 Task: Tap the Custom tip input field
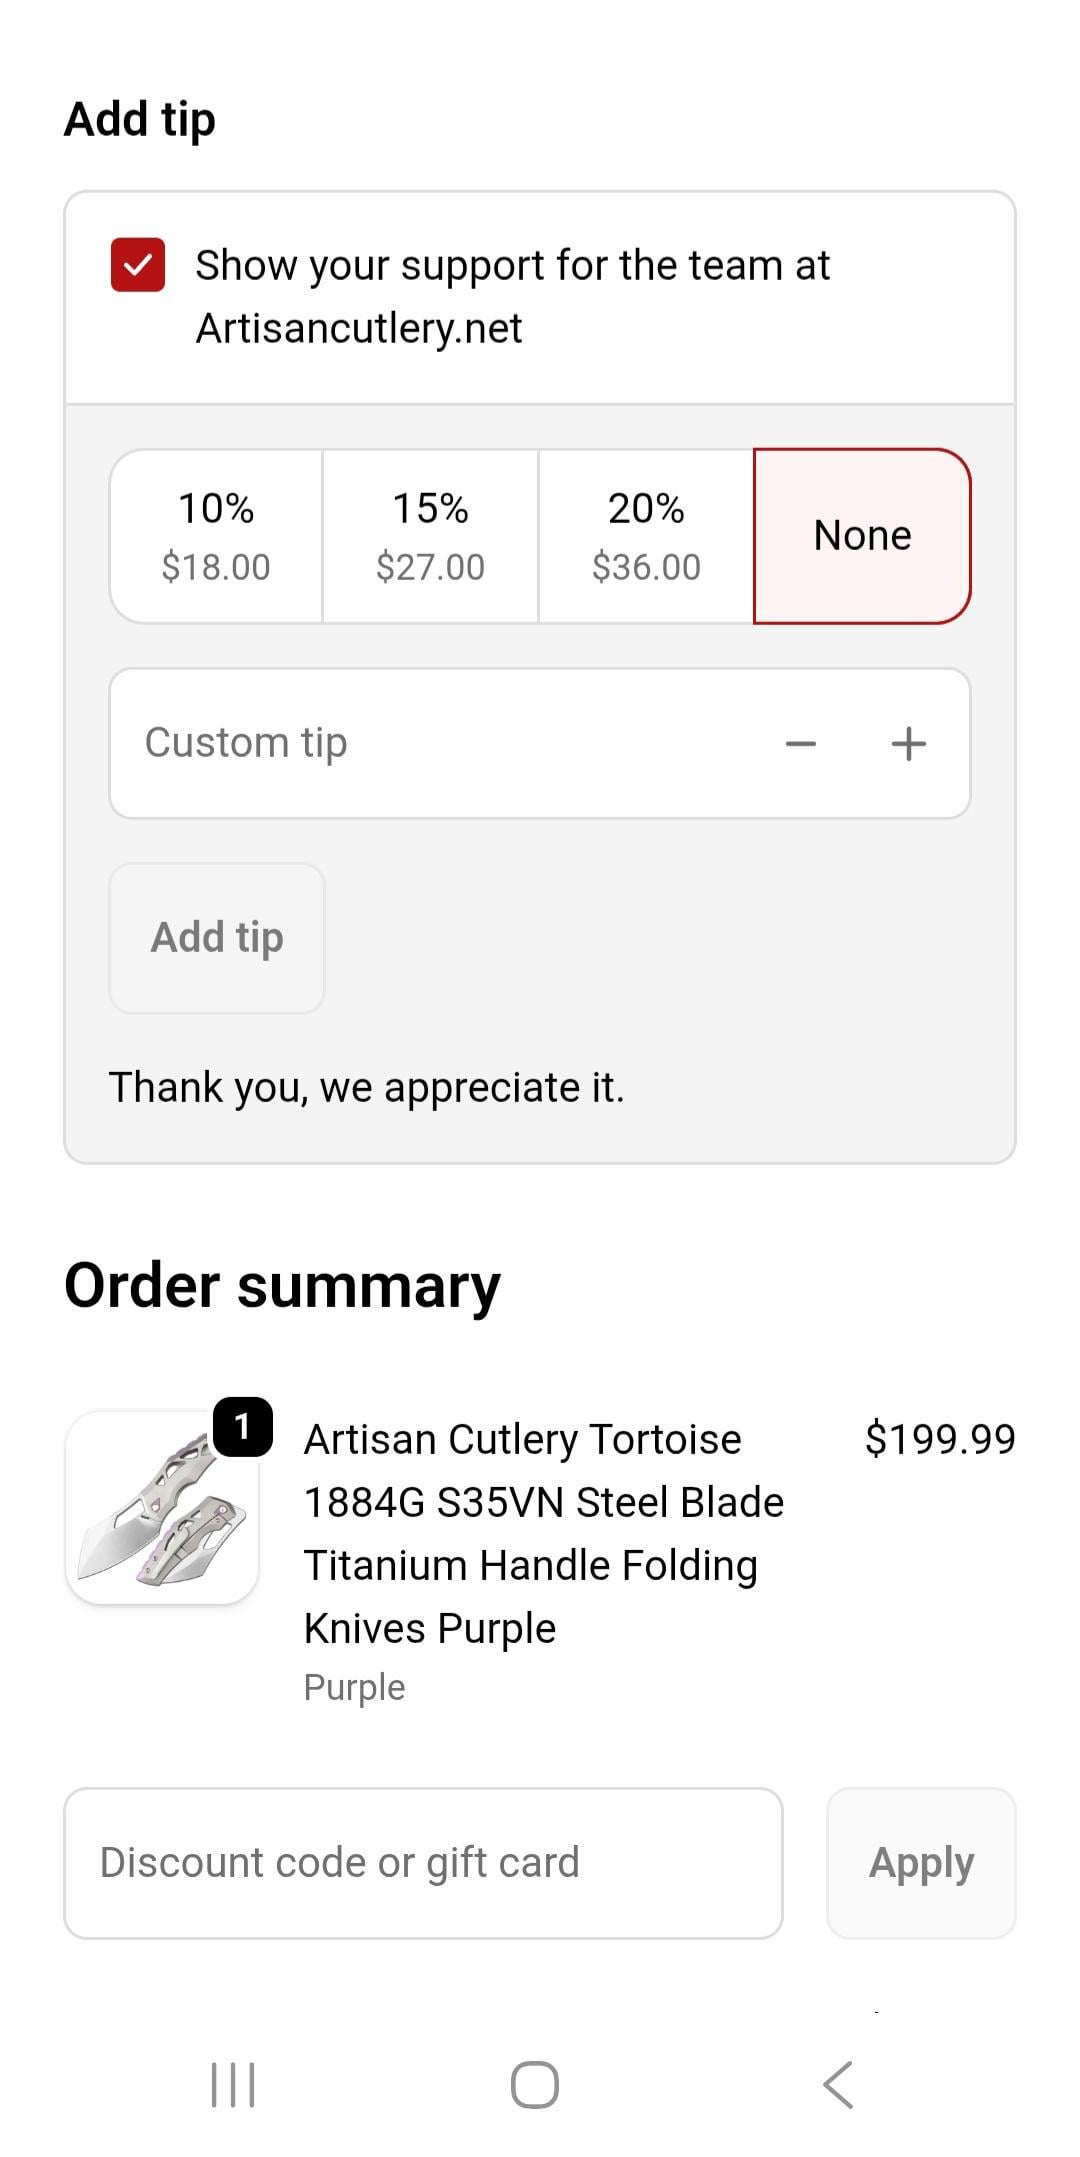(440, 743)
